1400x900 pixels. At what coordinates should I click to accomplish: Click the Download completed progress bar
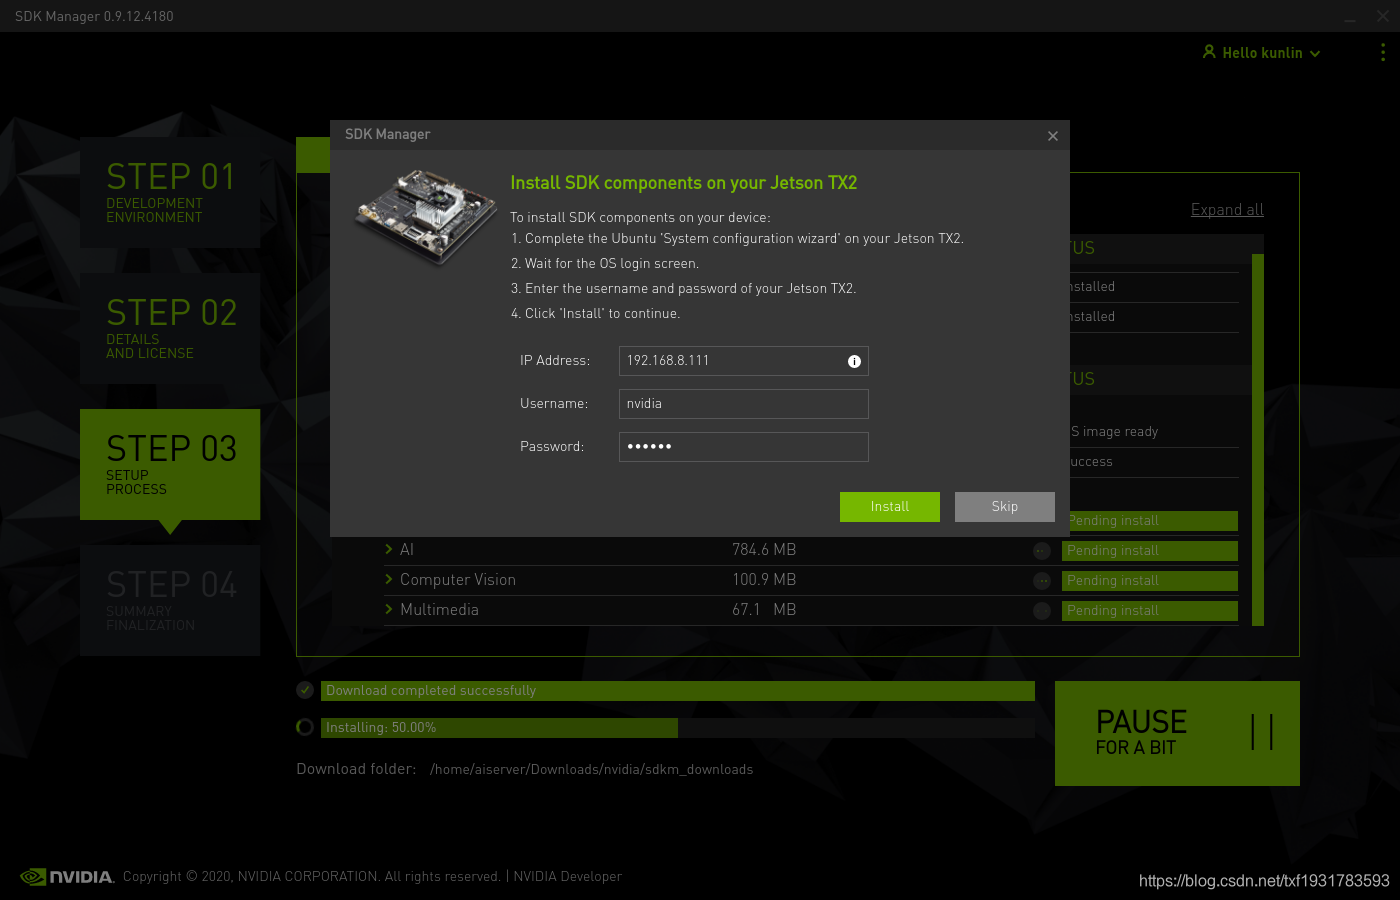pyautogui.click(x=678, y=691)
